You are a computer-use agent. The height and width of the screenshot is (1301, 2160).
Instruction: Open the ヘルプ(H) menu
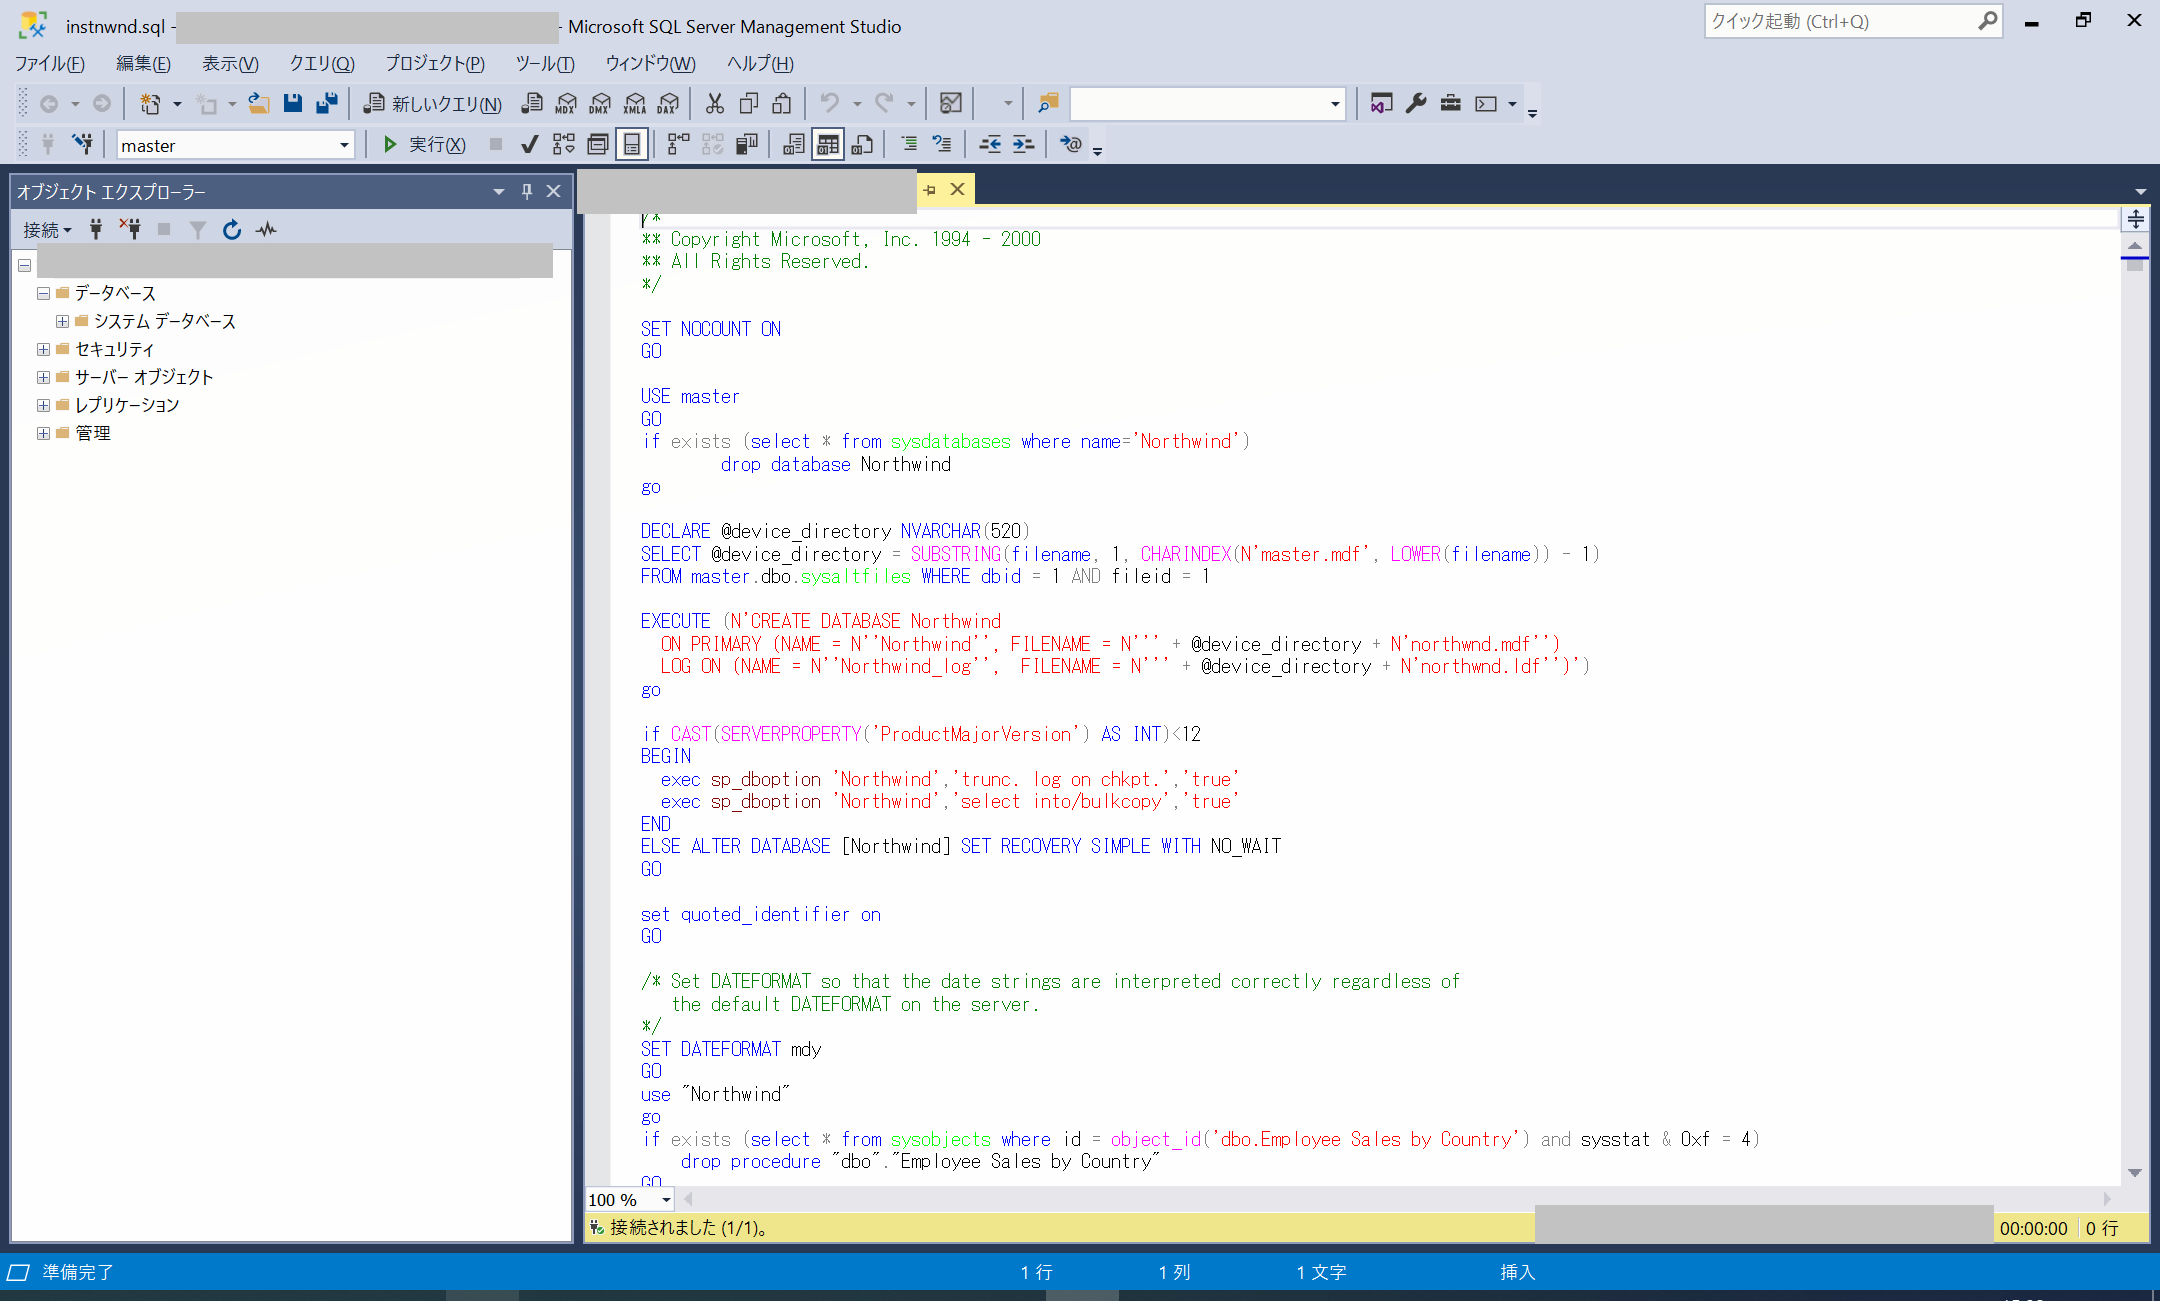(760, 63)
